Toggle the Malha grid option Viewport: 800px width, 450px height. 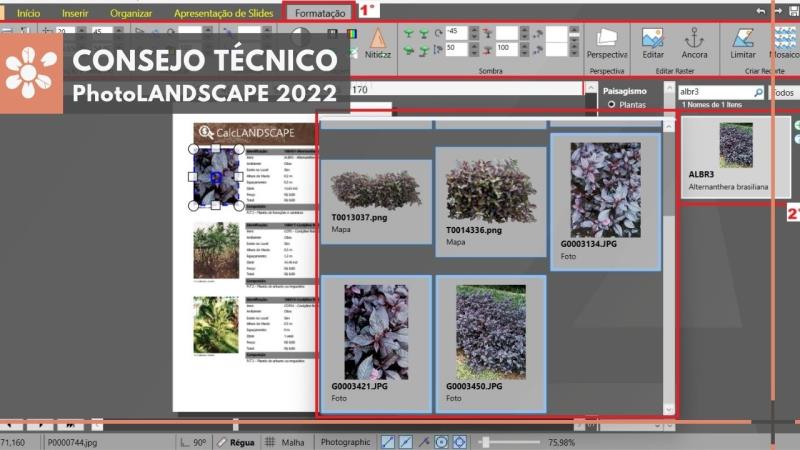pyautogui.click(x=285, y=442)
